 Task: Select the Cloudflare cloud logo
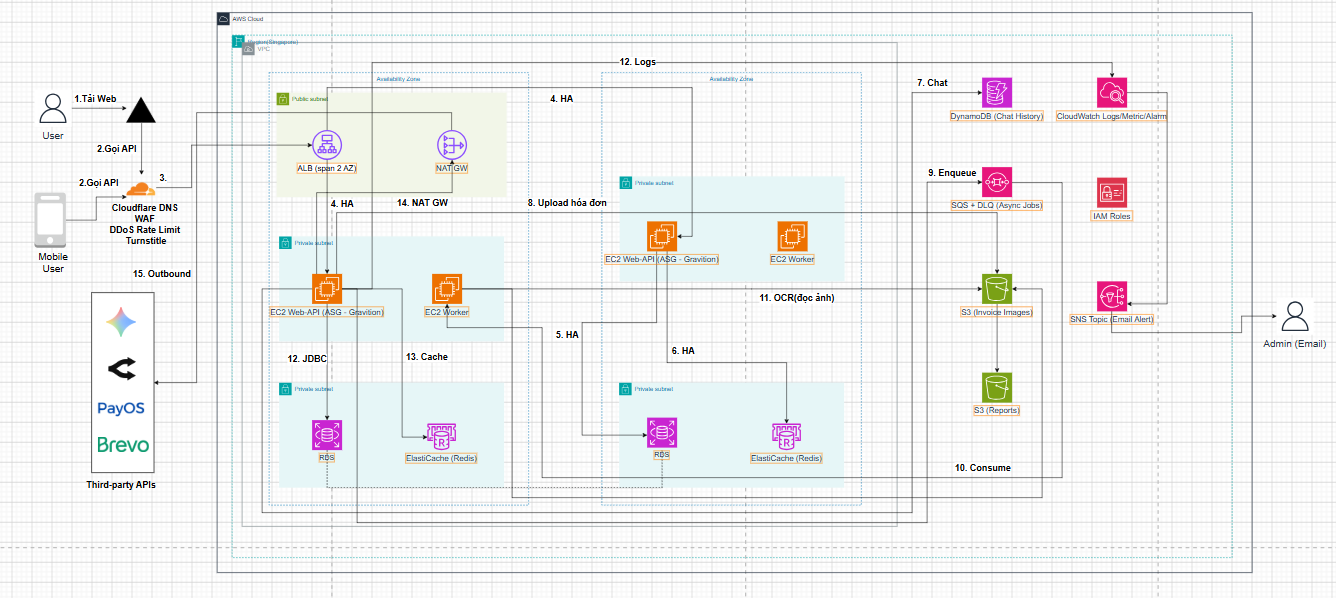(x=140, y=188)
